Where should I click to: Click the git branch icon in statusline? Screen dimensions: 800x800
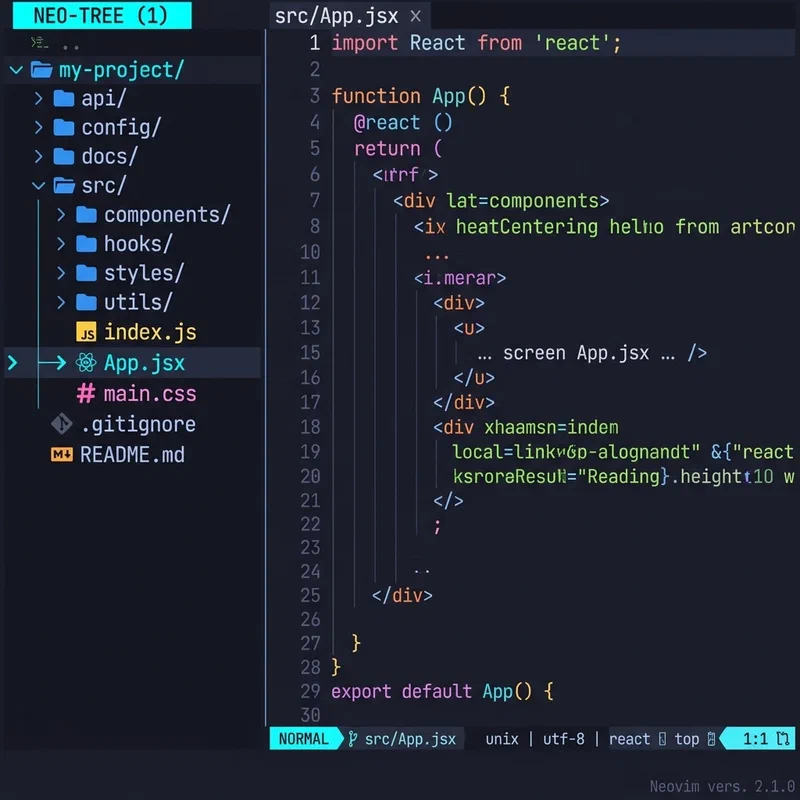click(352, 739)
